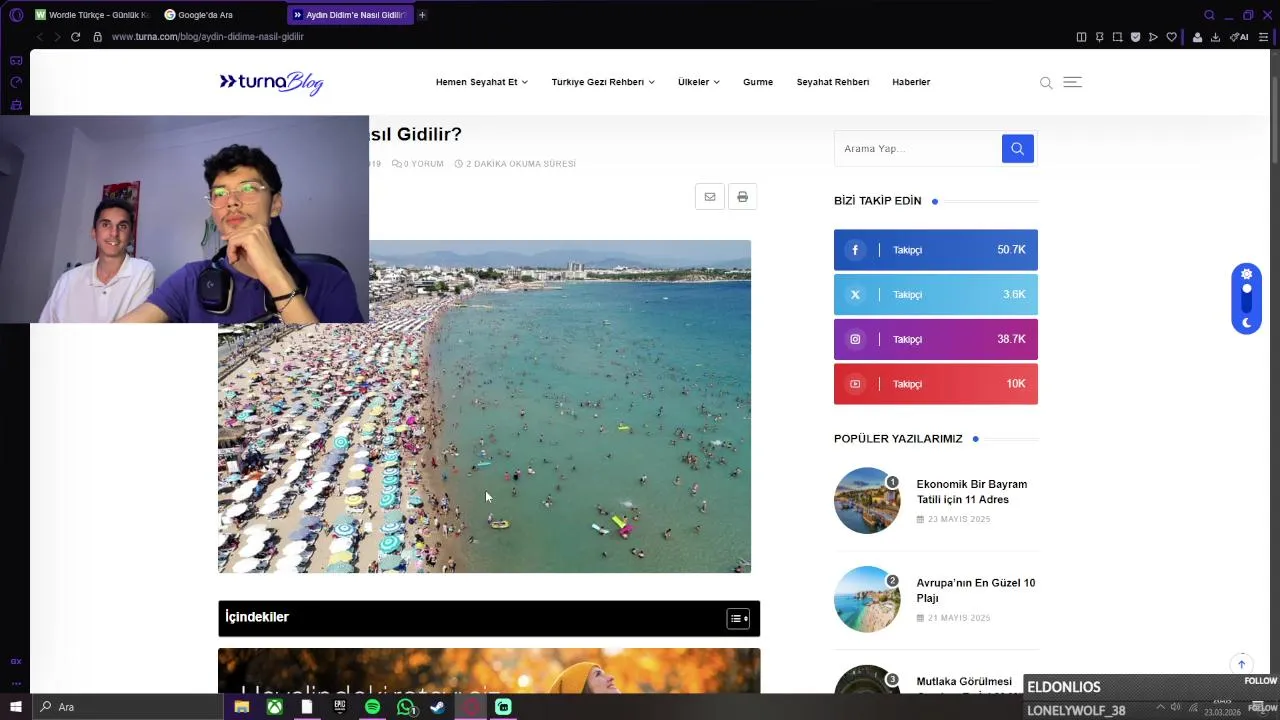Open the Haberler menu item
Screen dimensions: 1280x720
pos(911,82)
